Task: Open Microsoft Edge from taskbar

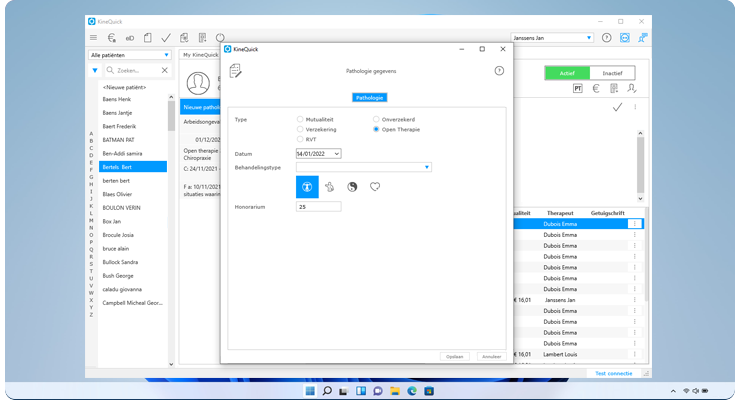Action: click(412, 391)
